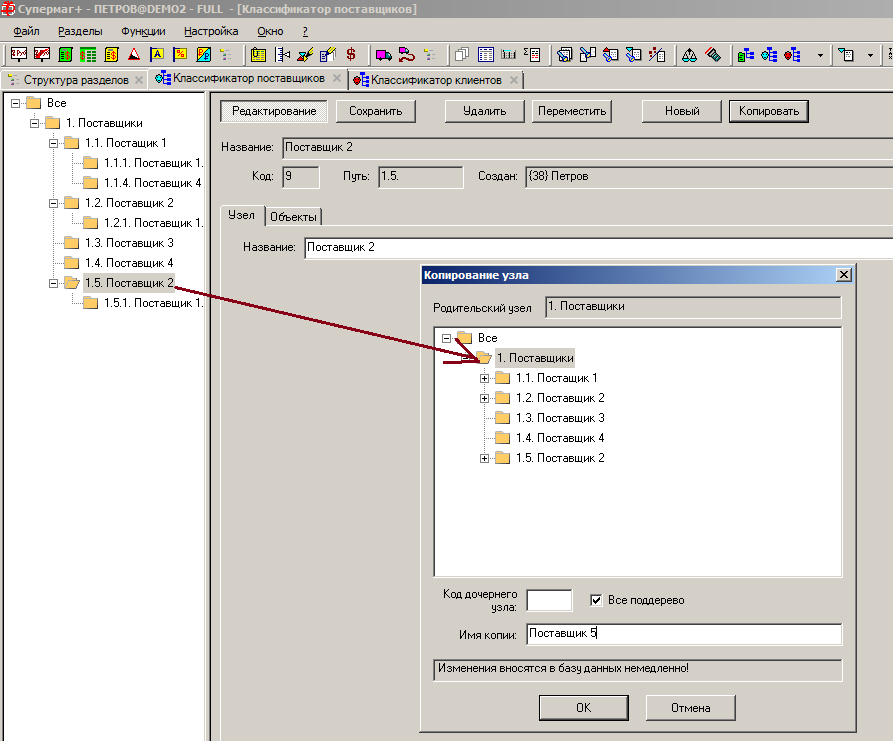Viewport: 893px width, 741px height.
Task: Click the 'Удалить' button
Action: point(484,111)
